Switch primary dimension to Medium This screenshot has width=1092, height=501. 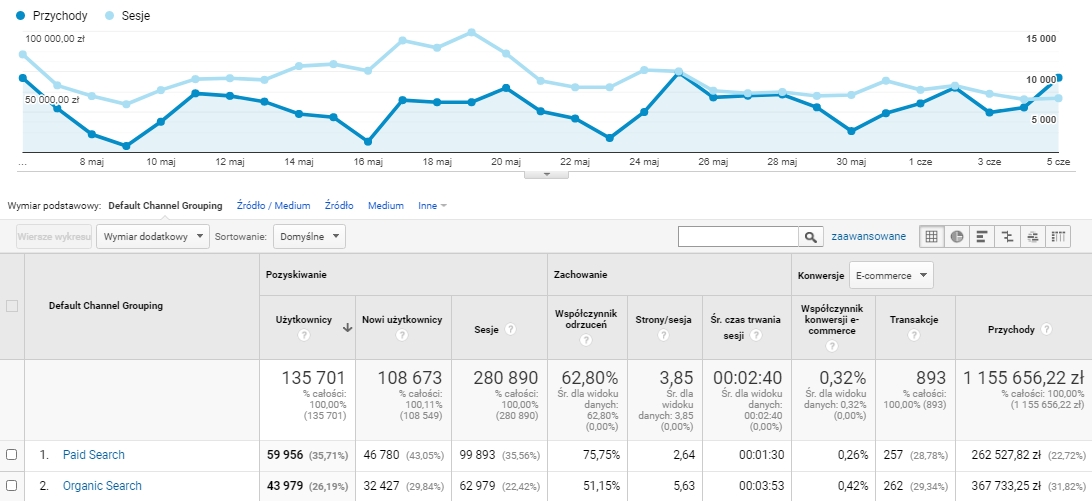coord(386,206)
